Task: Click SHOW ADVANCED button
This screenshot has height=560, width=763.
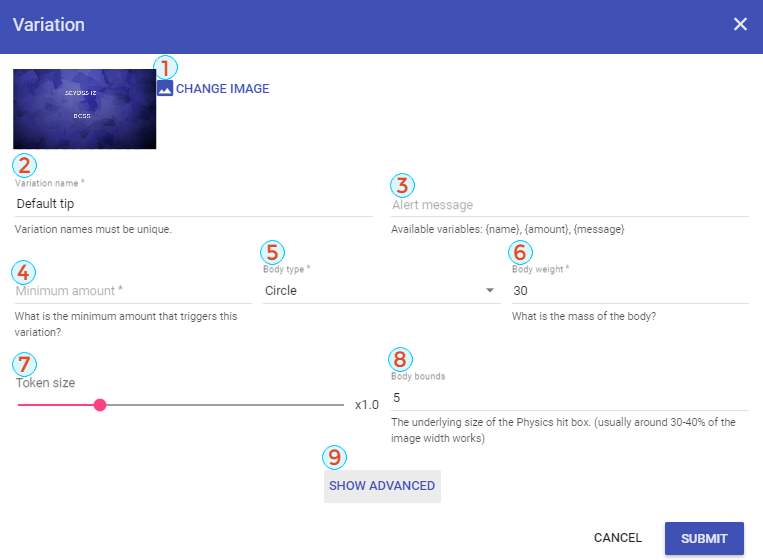Action: (382, 486)
